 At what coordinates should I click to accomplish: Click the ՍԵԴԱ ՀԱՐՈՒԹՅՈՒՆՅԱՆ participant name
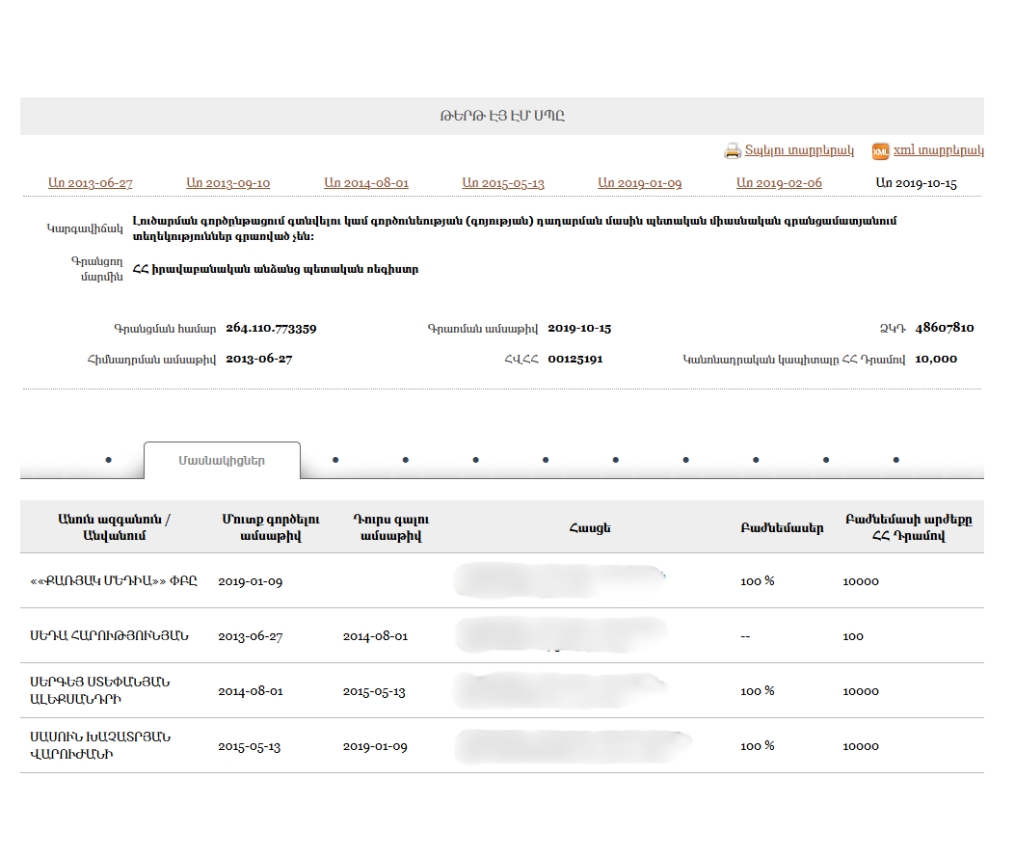coord(110,636)
